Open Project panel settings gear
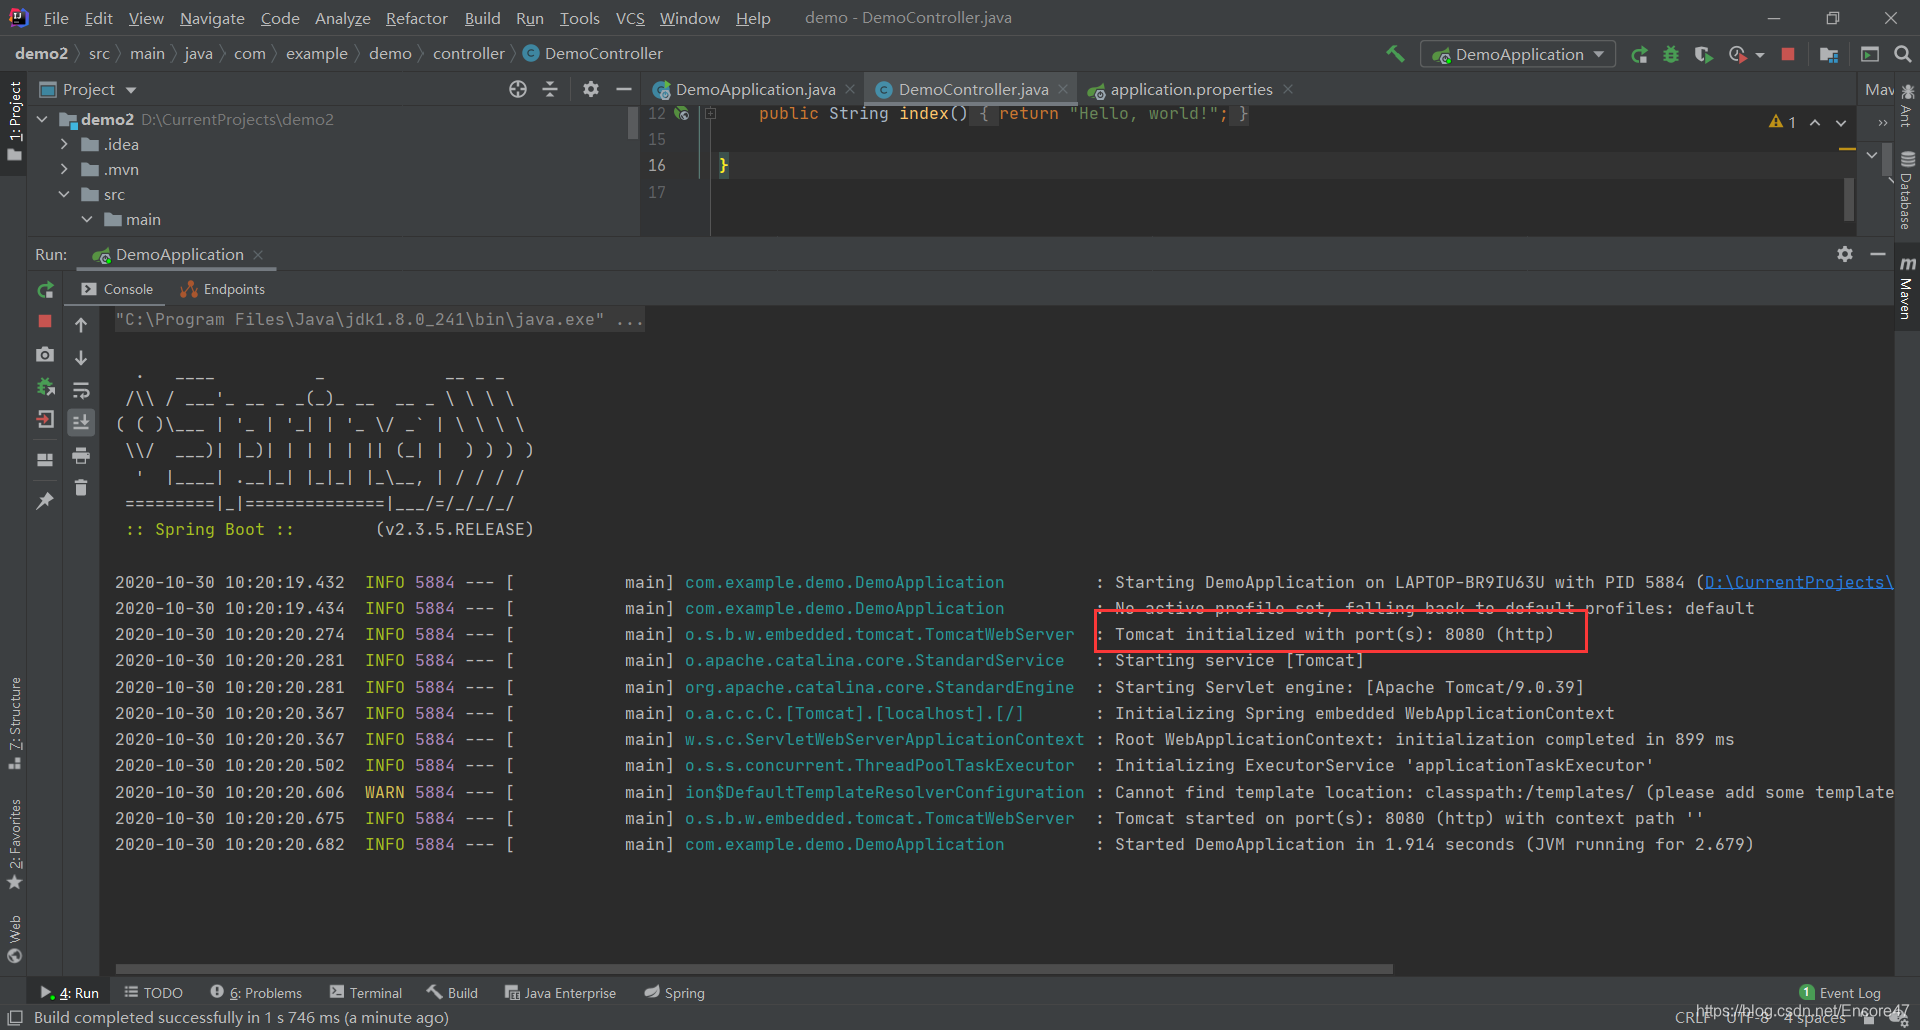This screenshot has height=1030, width=1920. click(591, 89)
